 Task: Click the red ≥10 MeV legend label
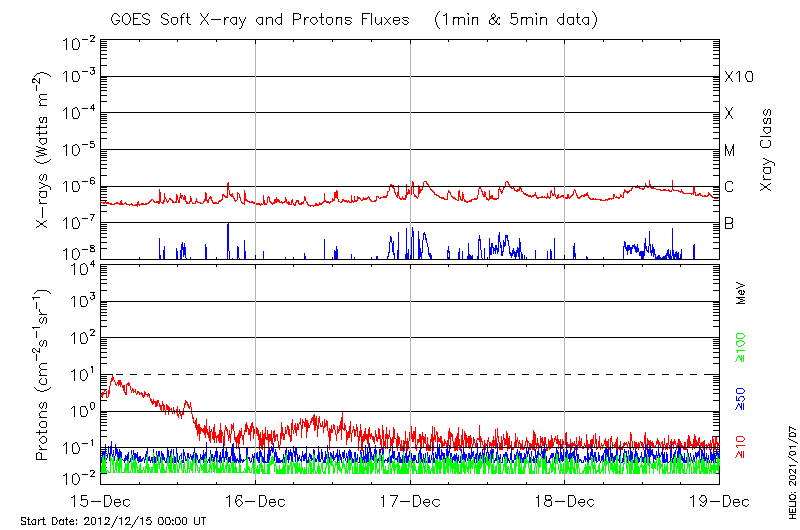pos(741,446)
